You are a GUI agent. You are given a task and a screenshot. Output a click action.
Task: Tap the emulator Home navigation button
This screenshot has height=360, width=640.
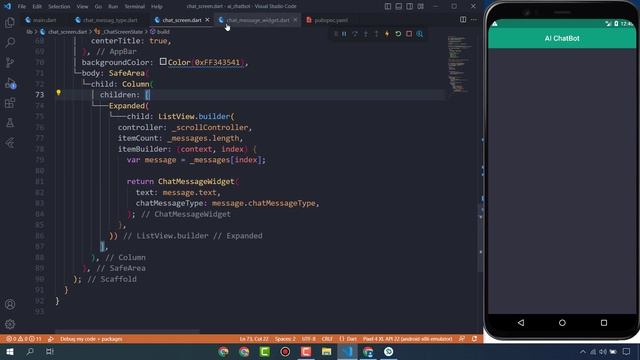click(x=562, y=322)
